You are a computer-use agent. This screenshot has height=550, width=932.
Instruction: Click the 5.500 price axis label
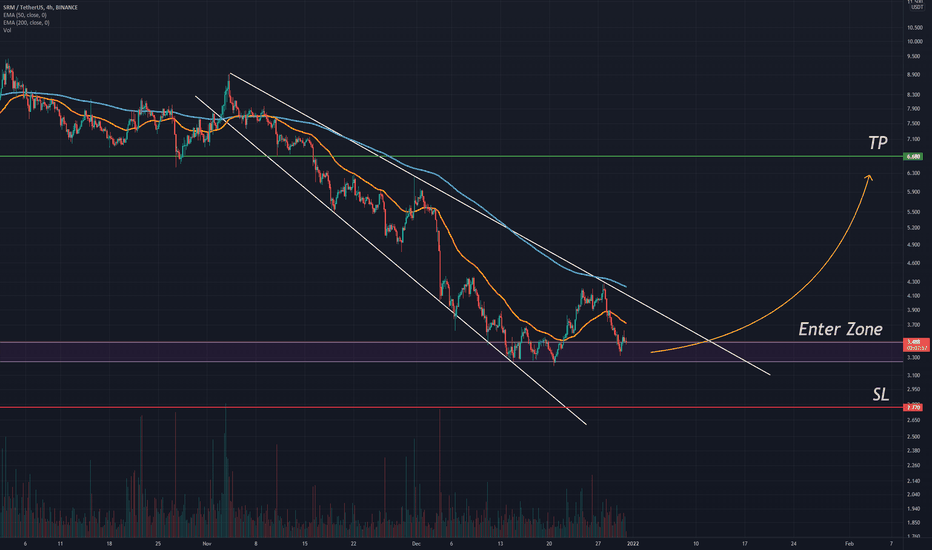tap(915, 212)
